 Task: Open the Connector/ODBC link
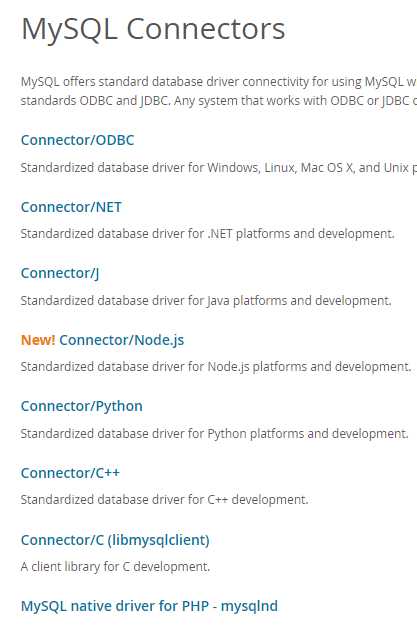tap(77, 140)
